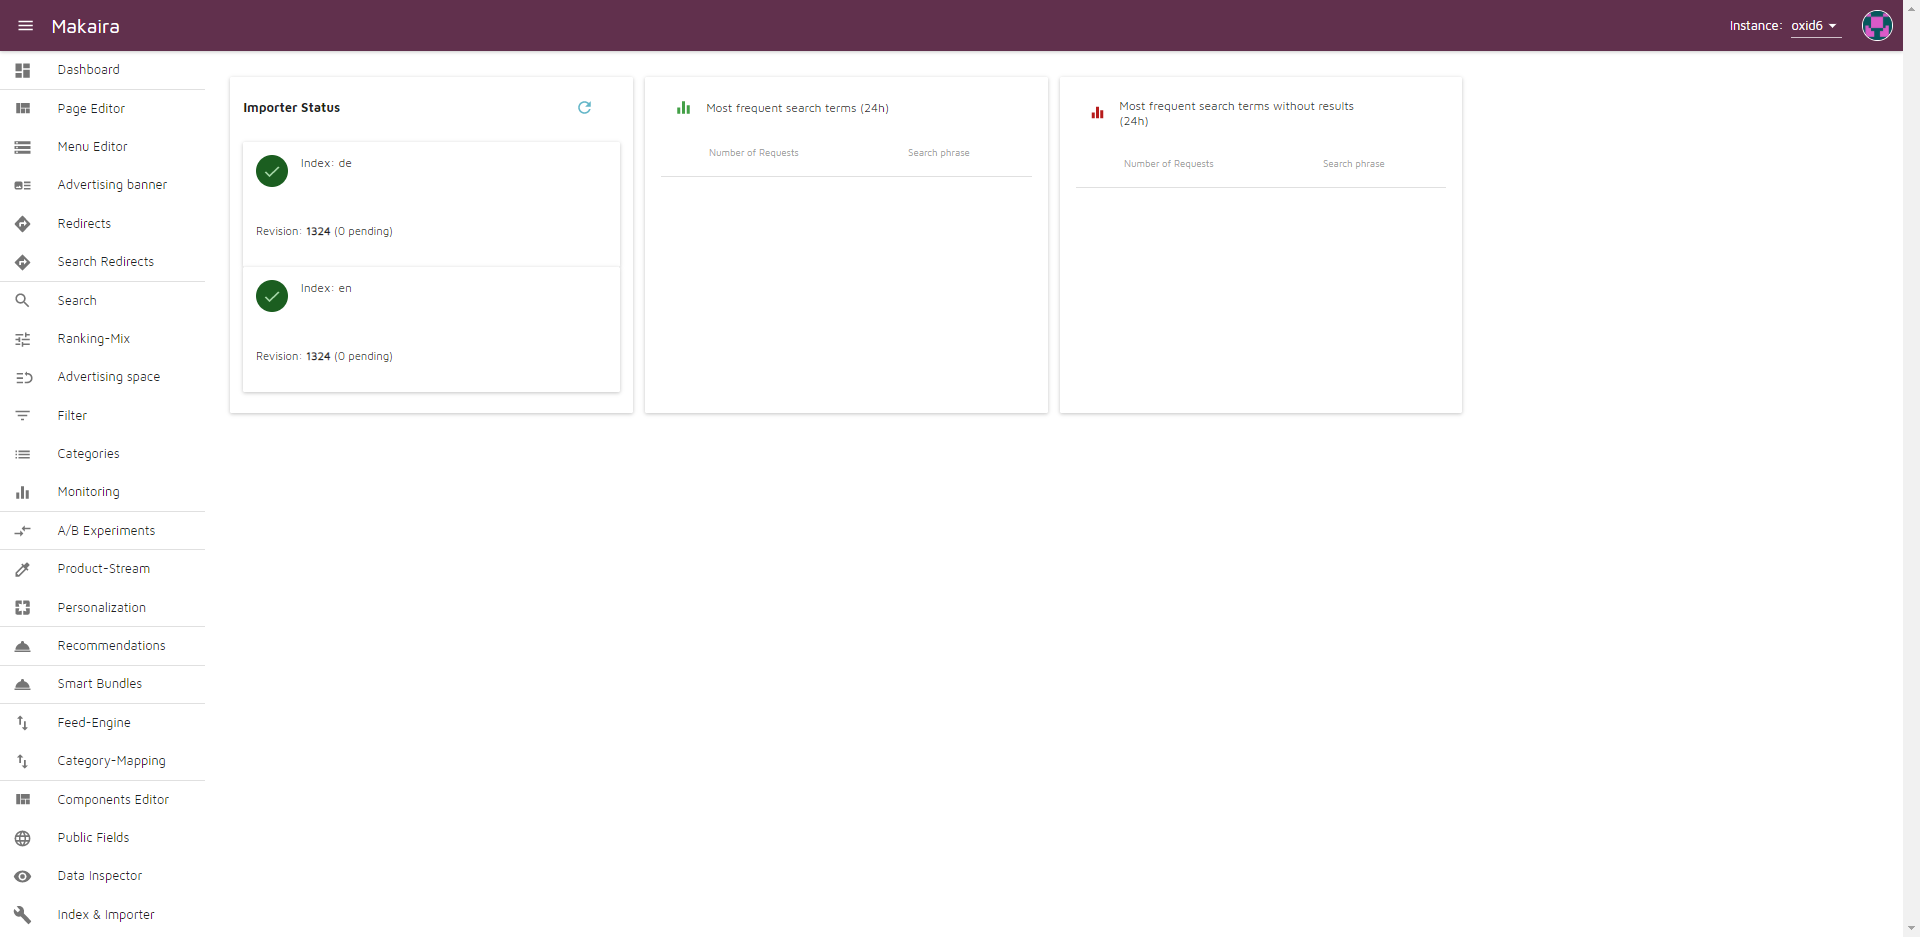Click the Feed-Engine arrows icon
Image resolution: width=1920 pixels, height=937 pixels.
pos(23,723)
